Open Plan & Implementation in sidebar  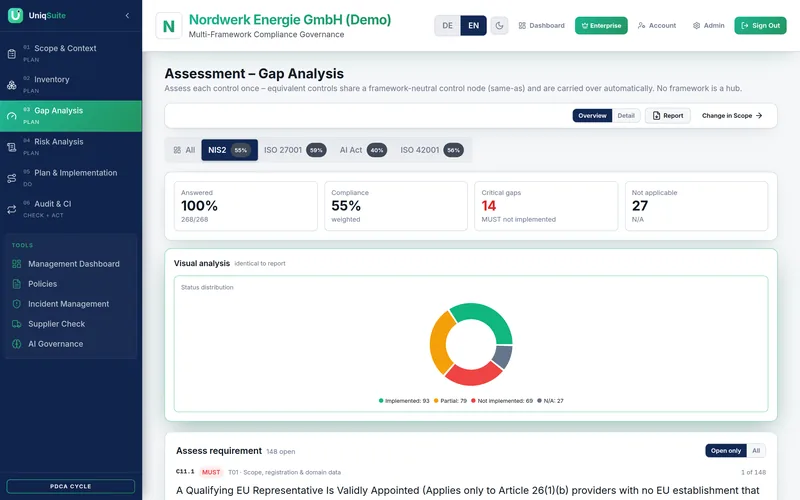[71, 178]
